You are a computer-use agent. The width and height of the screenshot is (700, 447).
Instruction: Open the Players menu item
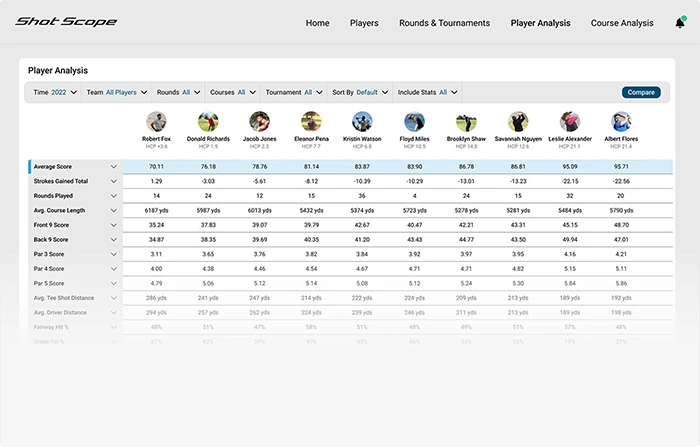364,23
